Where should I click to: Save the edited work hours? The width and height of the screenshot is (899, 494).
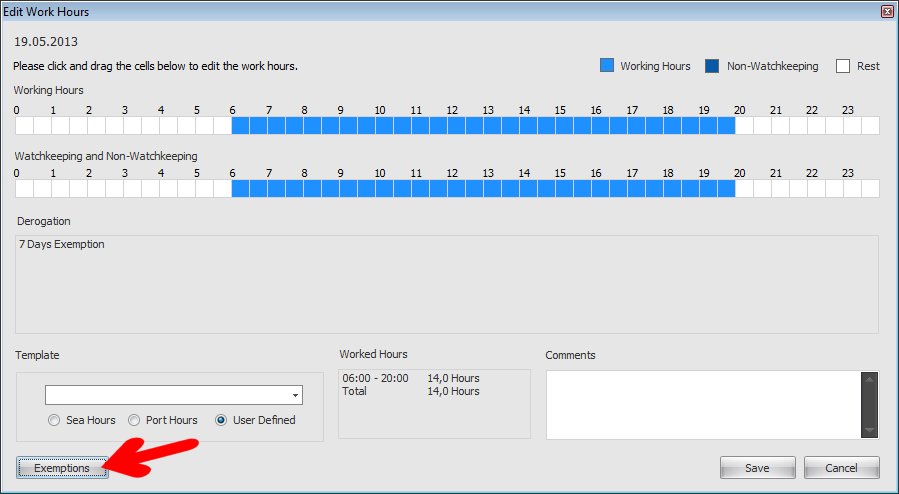point(757,468)
